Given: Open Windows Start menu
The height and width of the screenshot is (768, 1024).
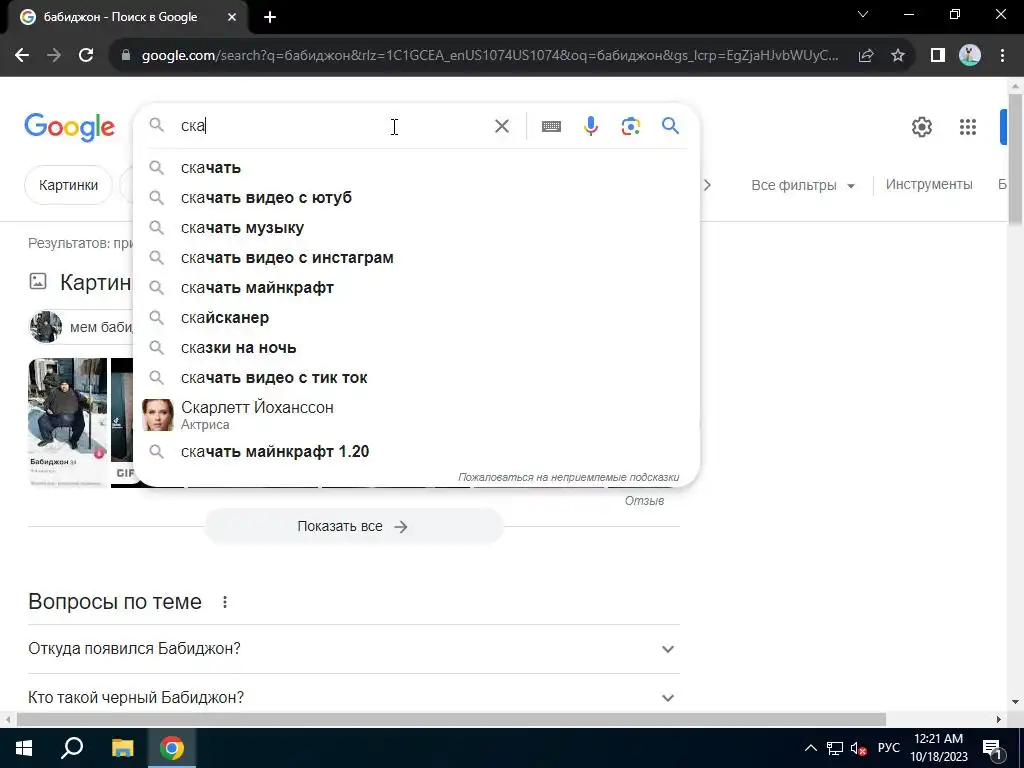Looking at the screenshot, I should (24, 748).
